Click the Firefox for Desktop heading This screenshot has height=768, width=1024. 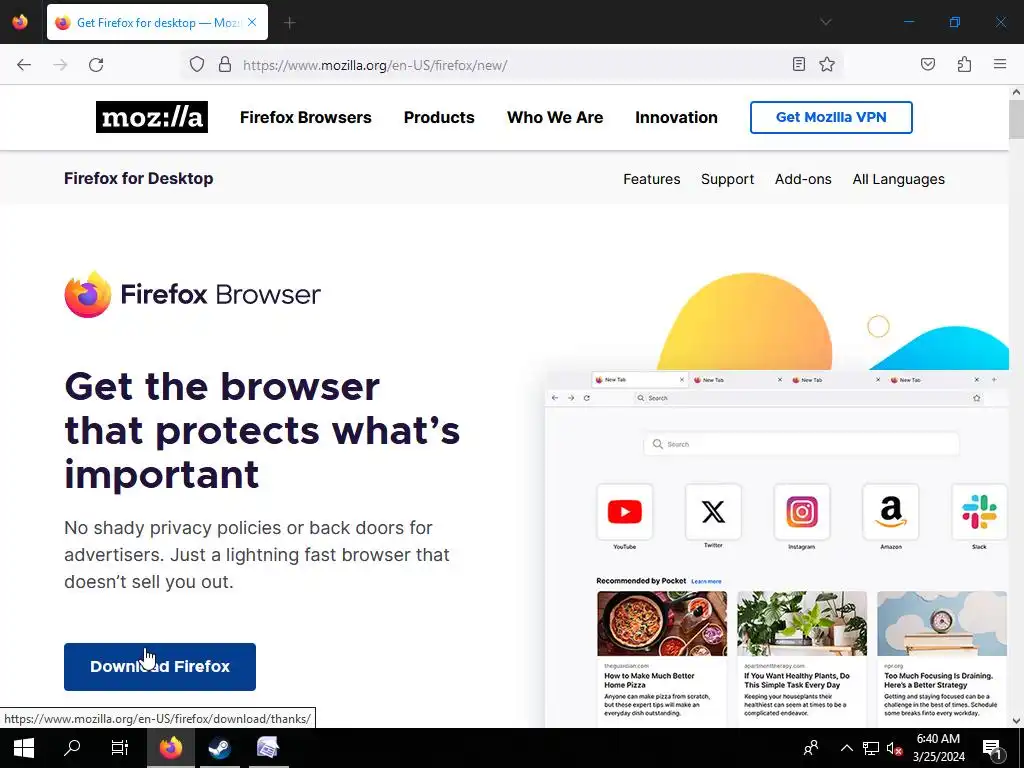click(138, 178)
